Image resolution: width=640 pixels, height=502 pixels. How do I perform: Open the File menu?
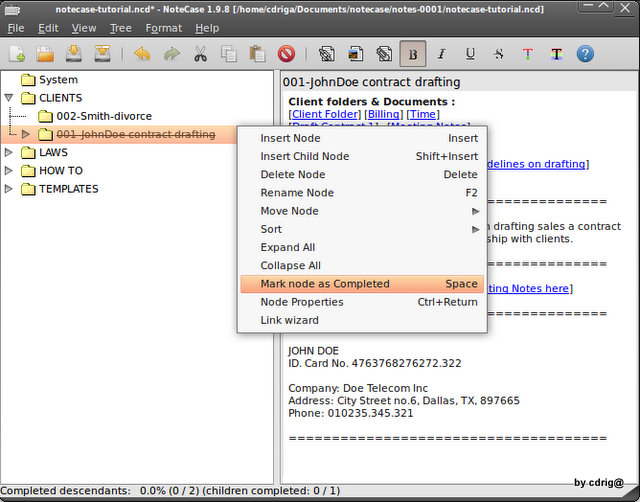click(16, 28)
